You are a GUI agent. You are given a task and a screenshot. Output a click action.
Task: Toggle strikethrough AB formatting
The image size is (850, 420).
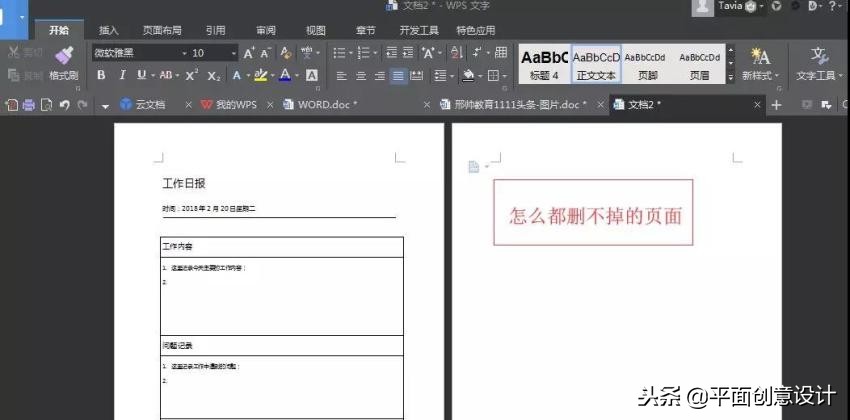click(x=166, y=75)
